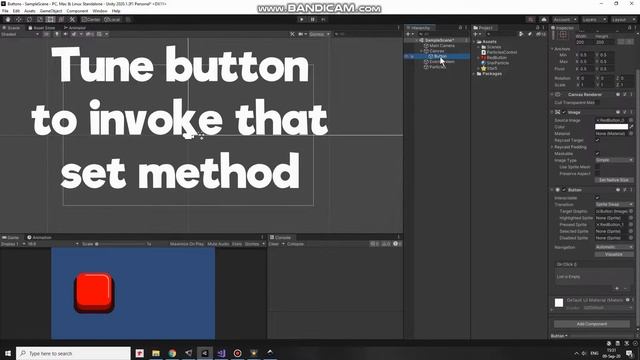Toggle the Image component enabled checkbox
This screenshot has height=360, width=640.
tap(564, 112)
